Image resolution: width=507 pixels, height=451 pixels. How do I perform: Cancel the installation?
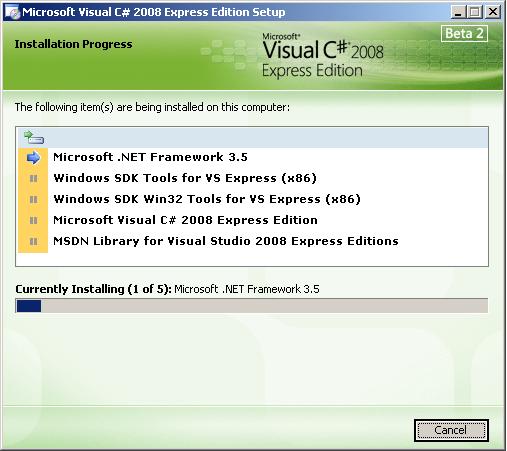point(451,430)
